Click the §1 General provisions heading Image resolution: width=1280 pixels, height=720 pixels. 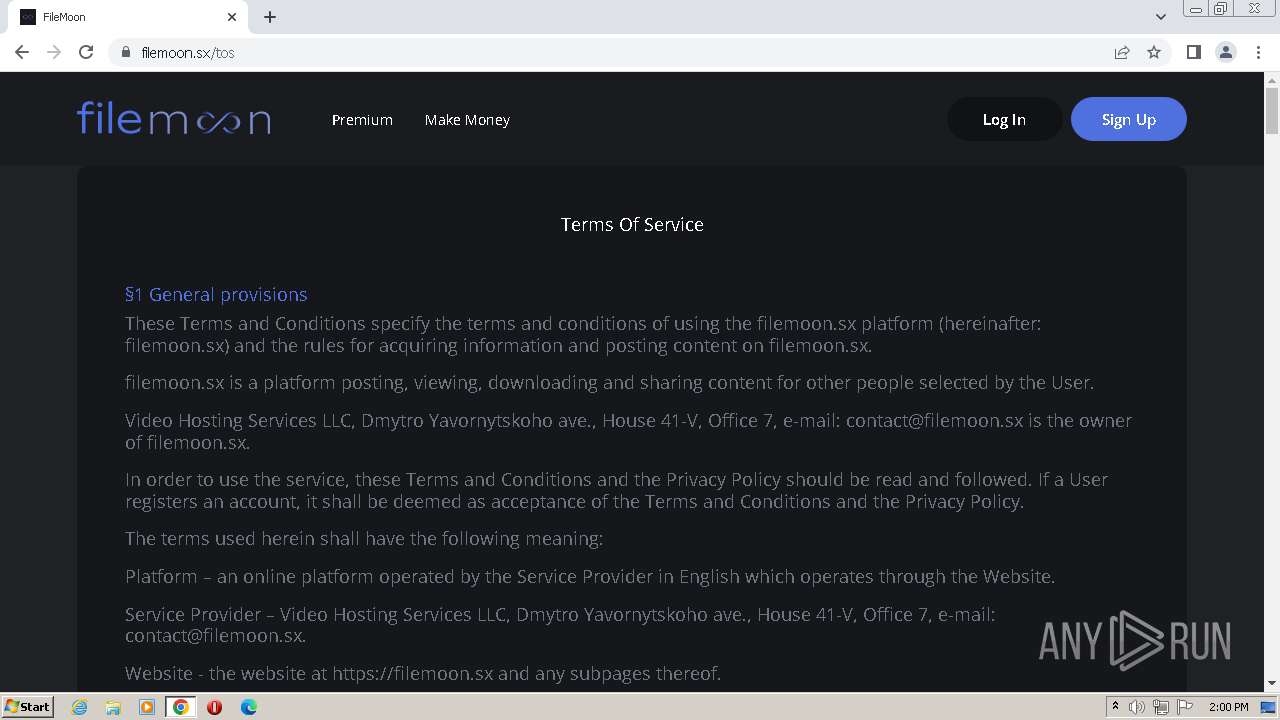click(216, 294)
